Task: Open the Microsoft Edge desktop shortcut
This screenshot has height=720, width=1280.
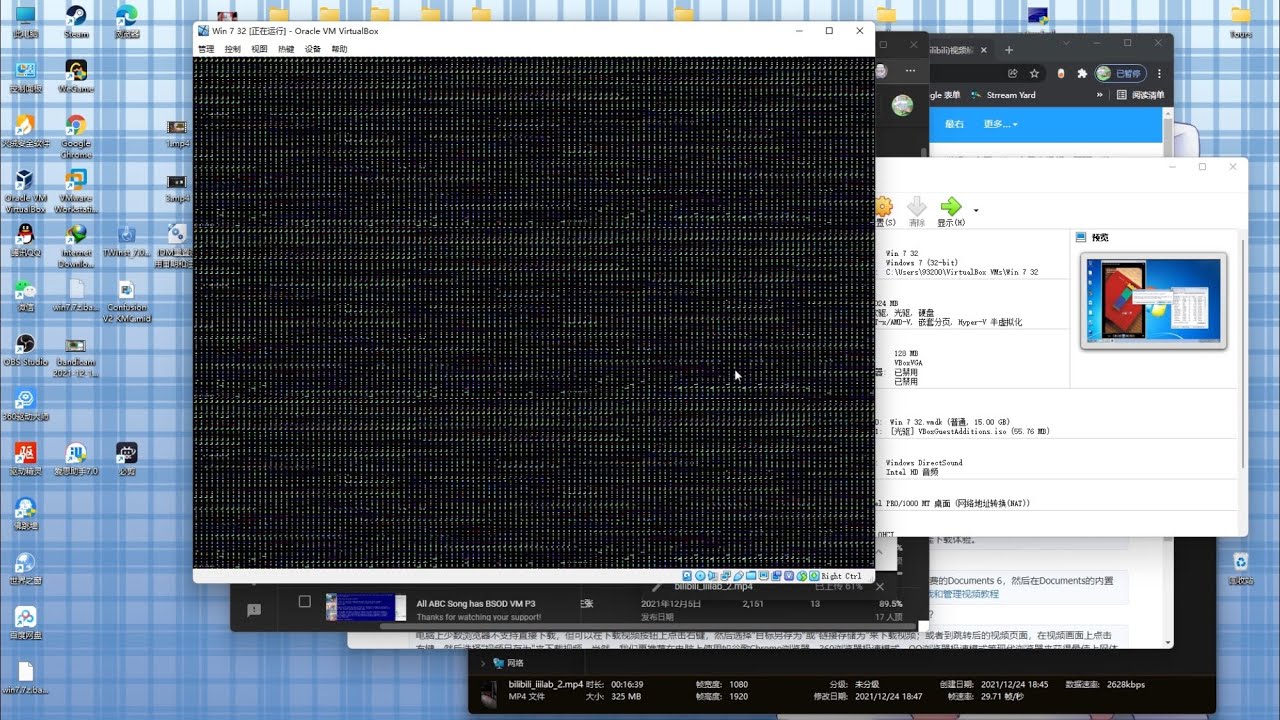Action: point(127,21)
